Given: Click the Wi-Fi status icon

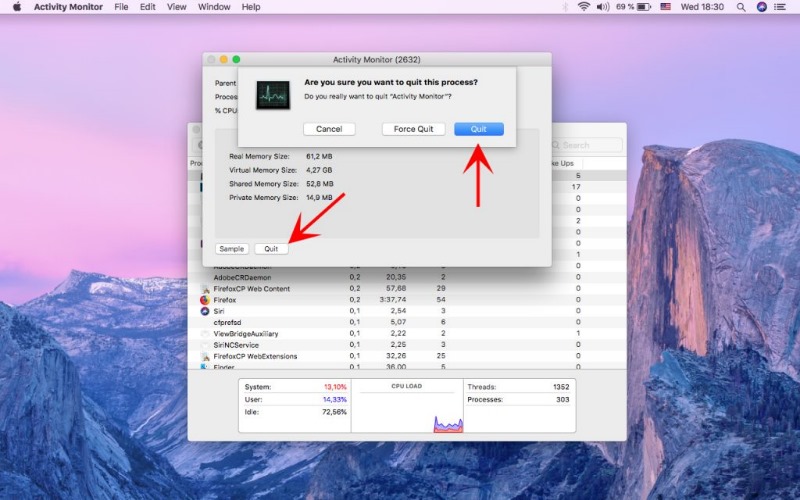Looking at the screenshot, I should coord(584,7).
